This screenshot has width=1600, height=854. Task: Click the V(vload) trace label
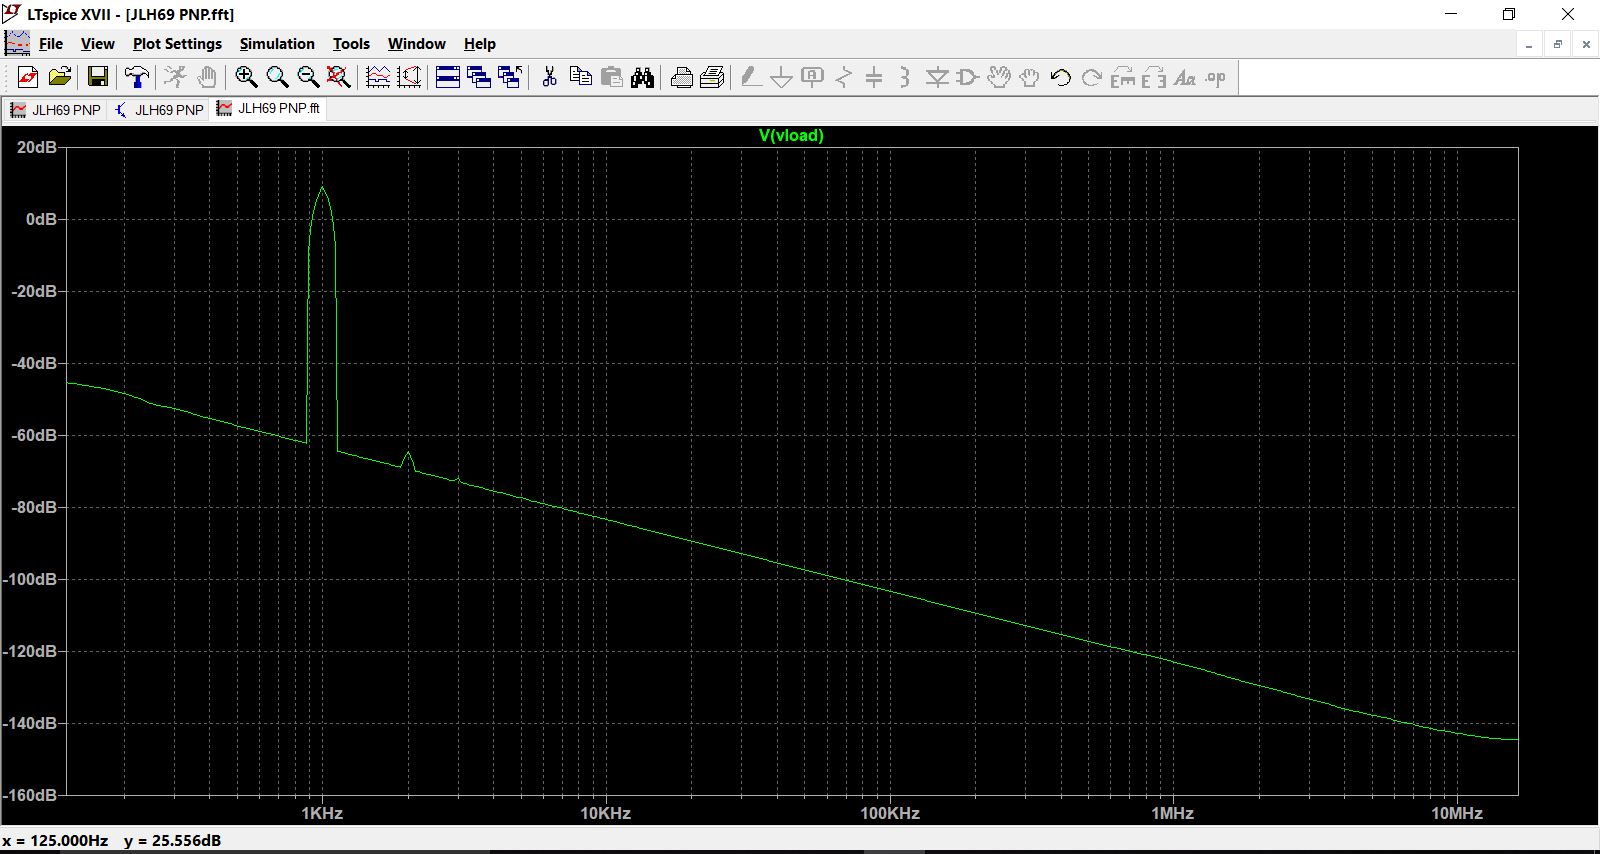pyautogui.click(x=791, y=136)
